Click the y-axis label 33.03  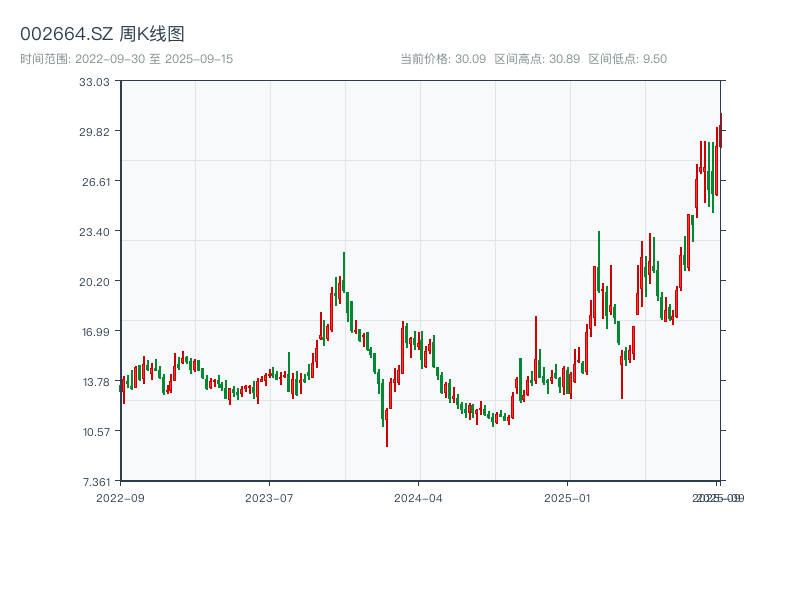[94, 82]
